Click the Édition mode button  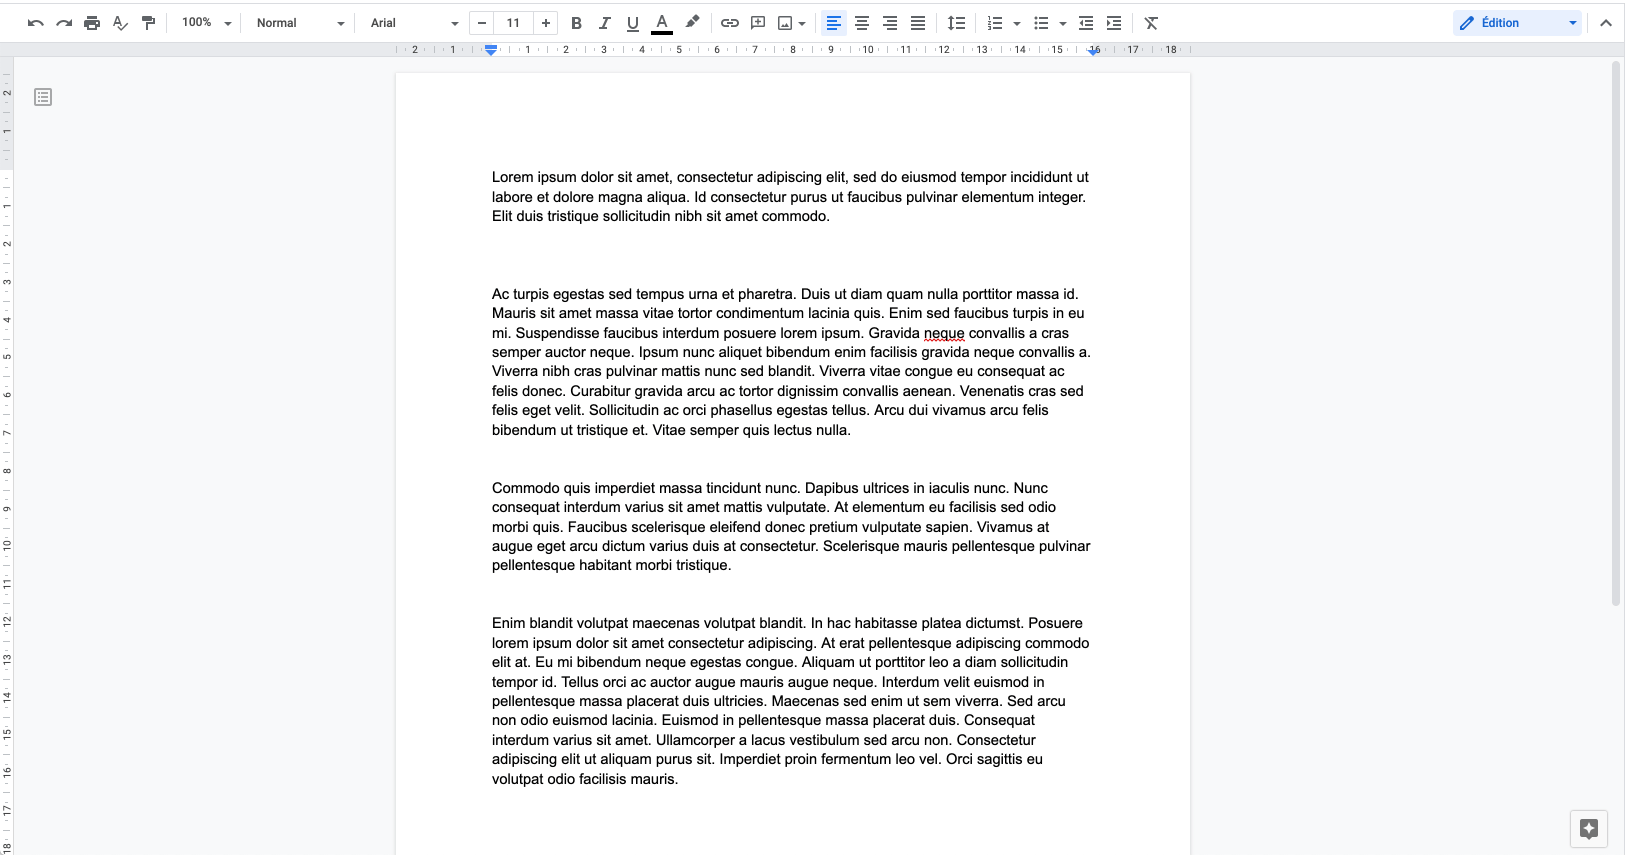(1506, 23)
